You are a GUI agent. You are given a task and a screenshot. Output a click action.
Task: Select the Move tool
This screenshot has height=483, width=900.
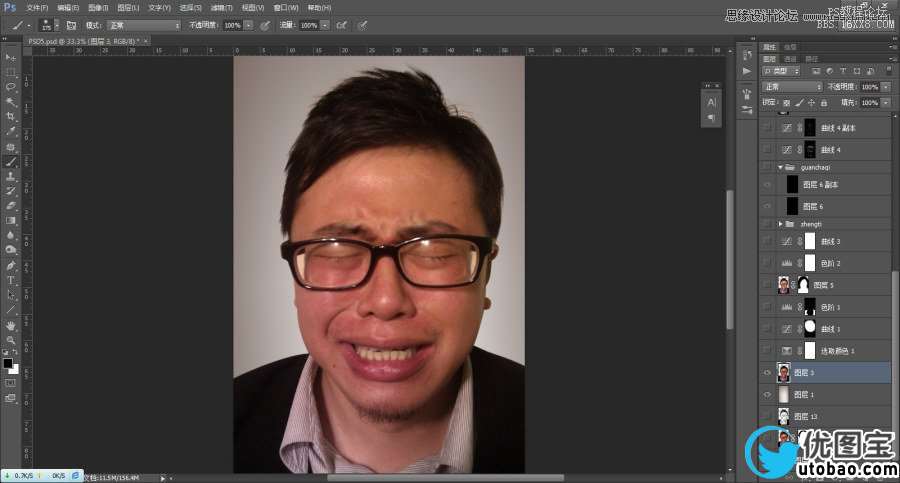tap(10, 57)
